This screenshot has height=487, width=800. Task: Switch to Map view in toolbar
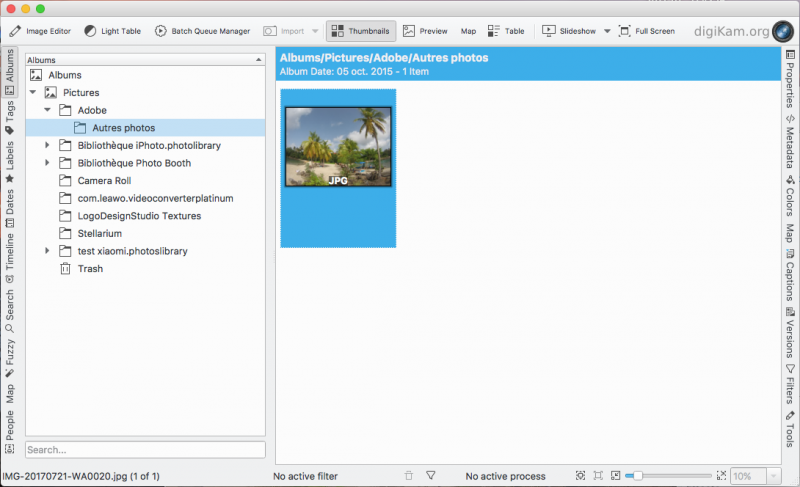[x=468, y=31]
